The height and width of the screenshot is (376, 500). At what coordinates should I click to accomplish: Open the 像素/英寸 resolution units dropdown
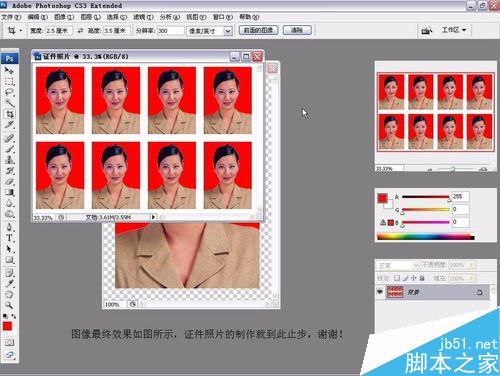pyautogui.click(x=228, y=31)
